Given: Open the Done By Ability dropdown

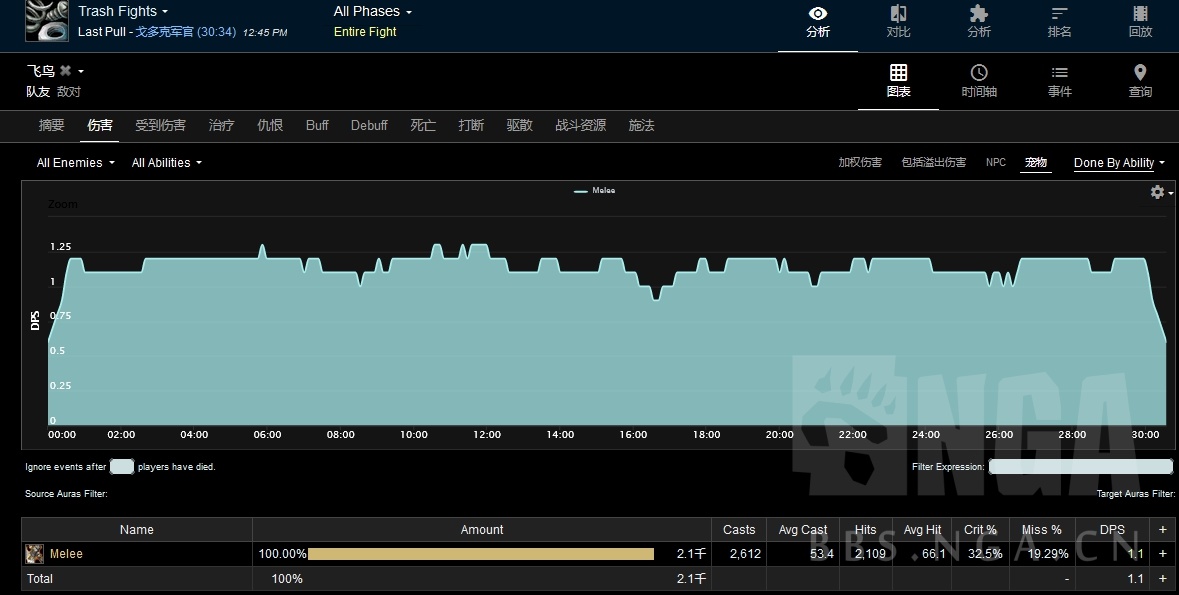Looking at the screenshot, I should pyautogui.click(x=1118, y=163).
